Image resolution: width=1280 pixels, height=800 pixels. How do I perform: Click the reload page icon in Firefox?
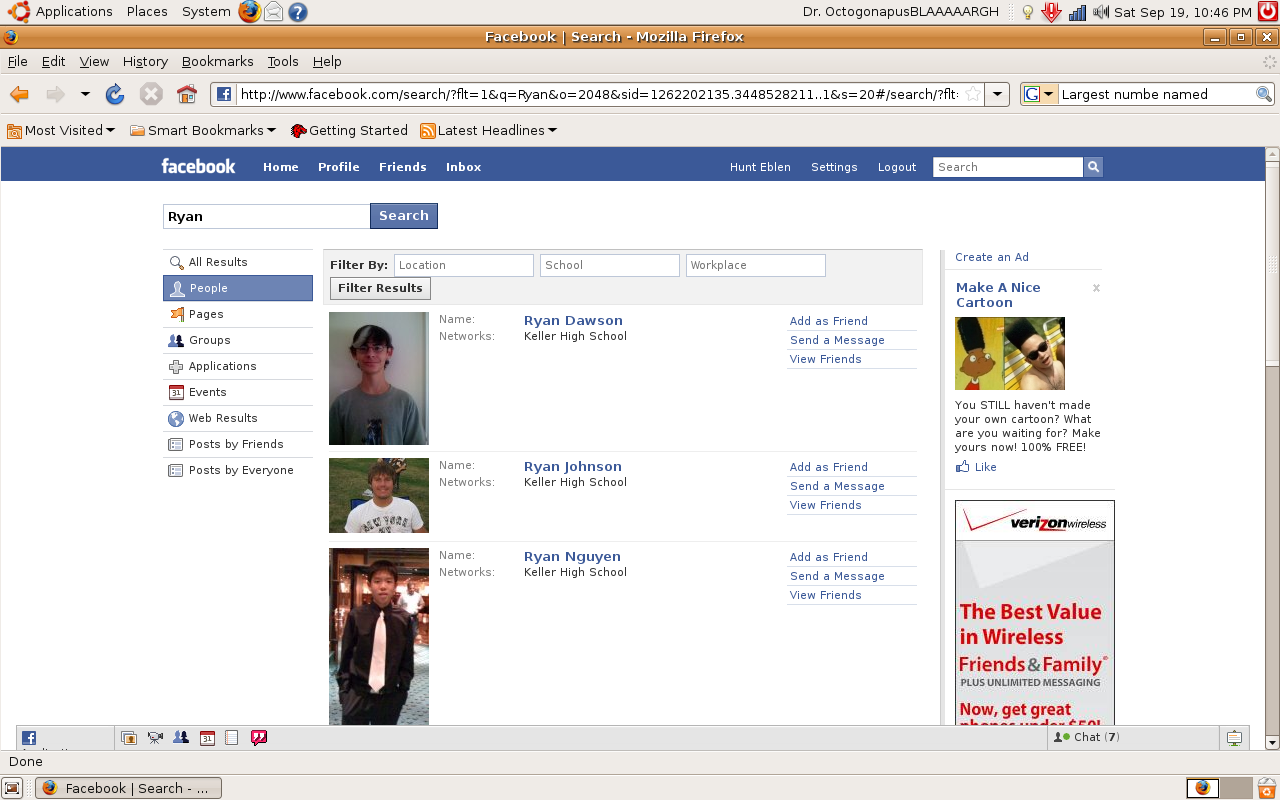(114, 93)
